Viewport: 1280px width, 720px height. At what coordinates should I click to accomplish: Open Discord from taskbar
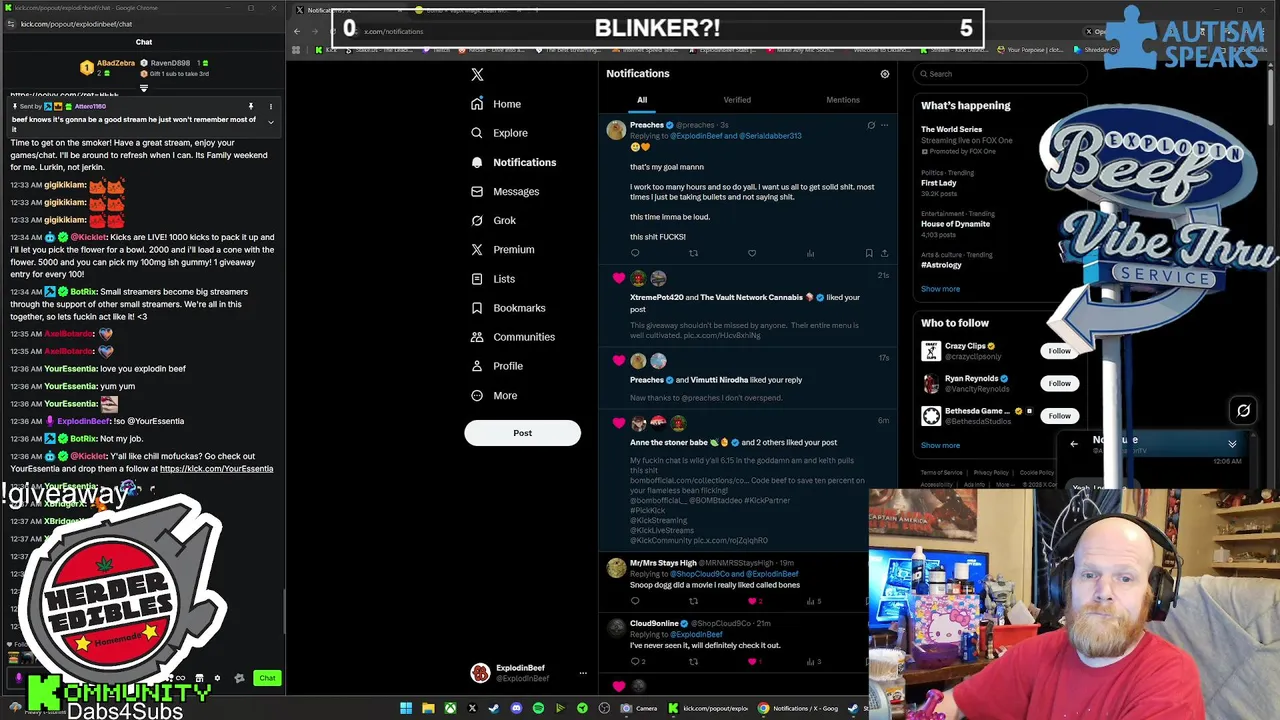pyautogui.click(x=516, y=708)
